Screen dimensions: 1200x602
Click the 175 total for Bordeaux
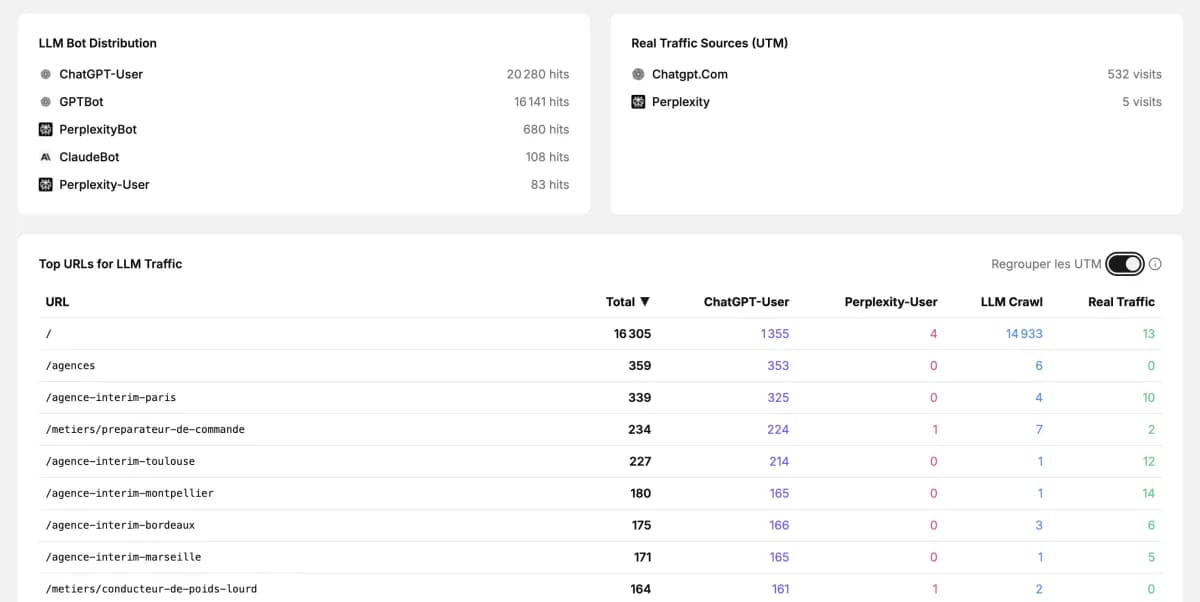click(x=641, y=525)
